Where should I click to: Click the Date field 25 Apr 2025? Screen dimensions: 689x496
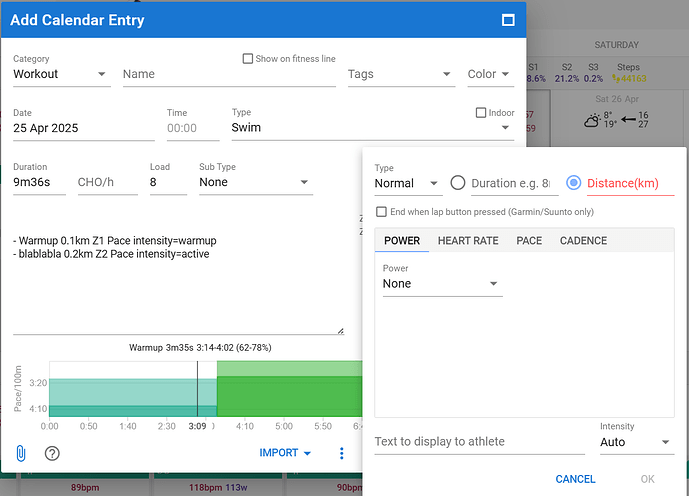(x=84, y=128)
